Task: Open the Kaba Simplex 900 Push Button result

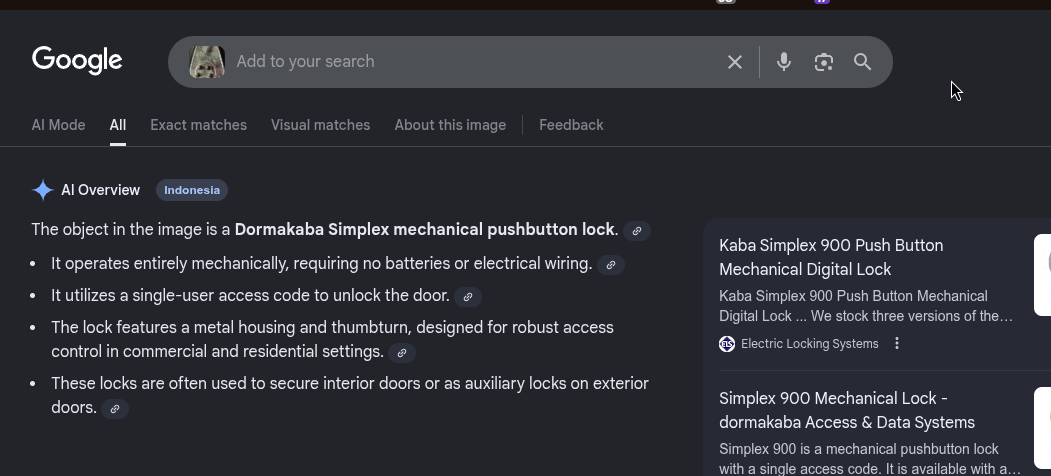Action: [x=830, y=257]
